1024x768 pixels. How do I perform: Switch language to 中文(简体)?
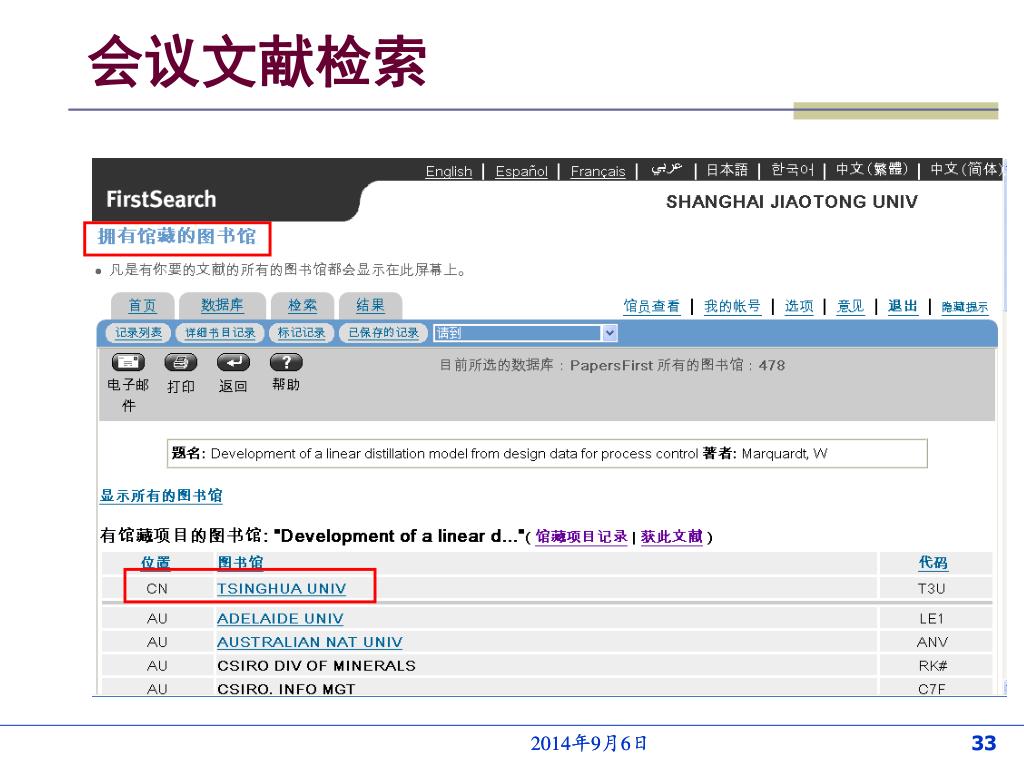tap(965, 169)
